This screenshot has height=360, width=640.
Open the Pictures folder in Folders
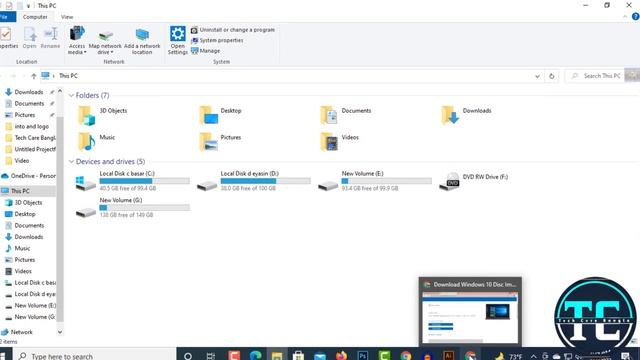220,142
